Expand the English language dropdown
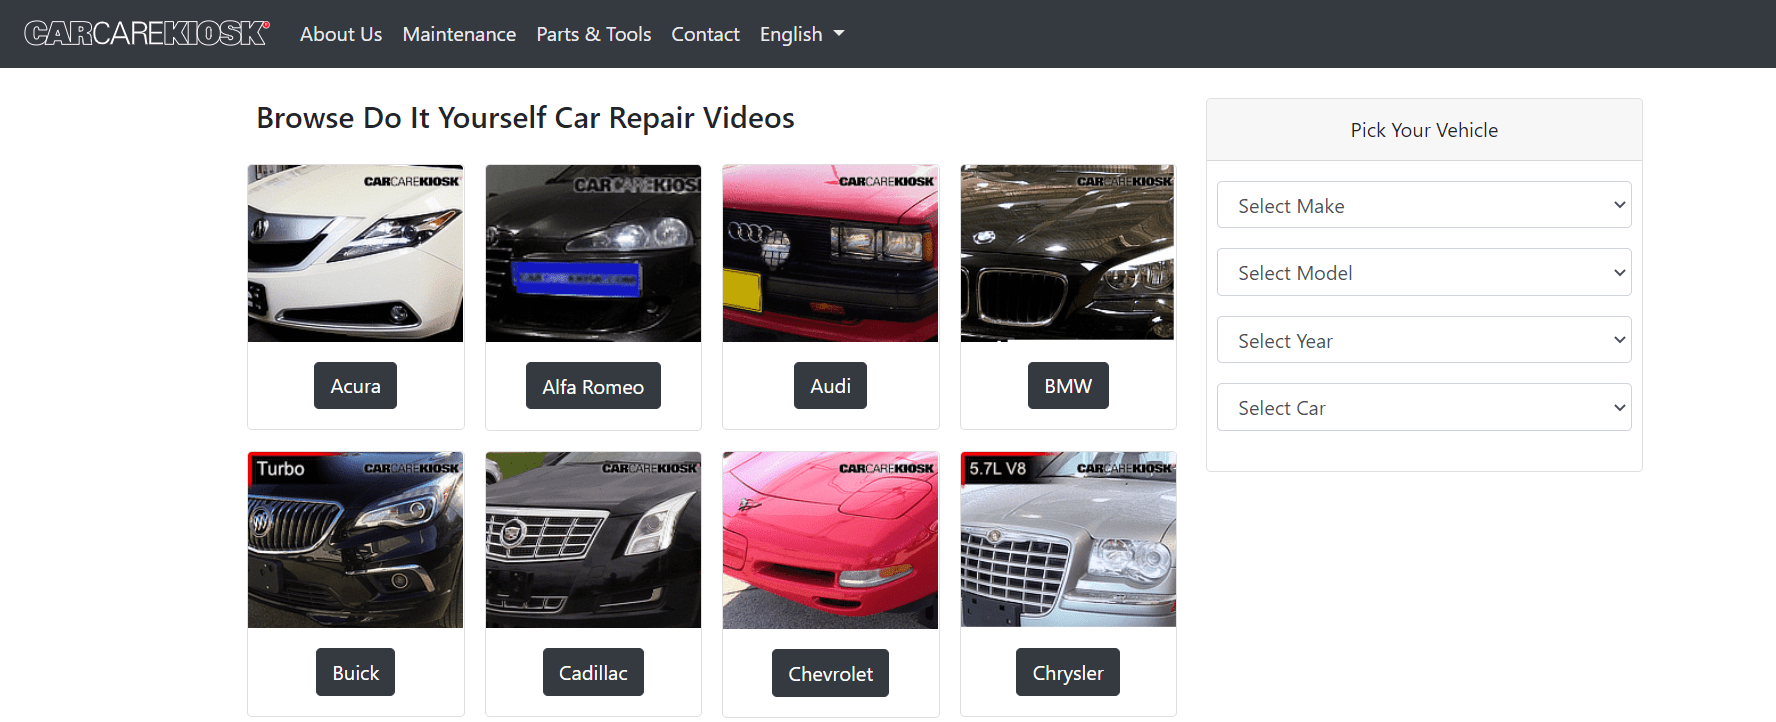The height and width of the screenshot is (722, 1776). click(802, 34)
